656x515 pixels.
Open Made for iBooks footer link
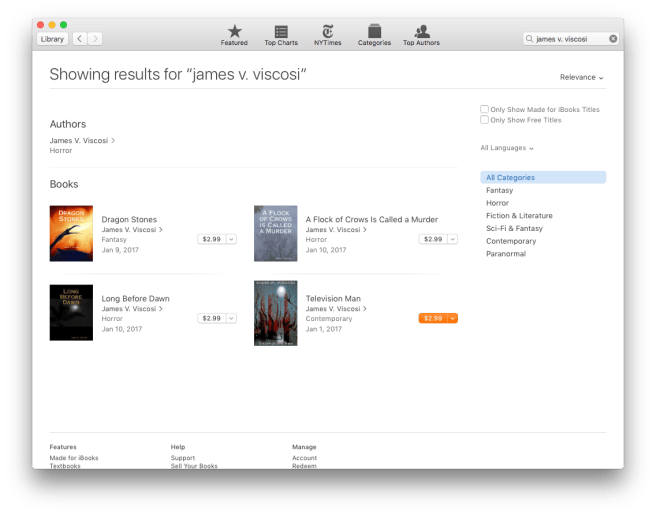click(x=74, y=458)
